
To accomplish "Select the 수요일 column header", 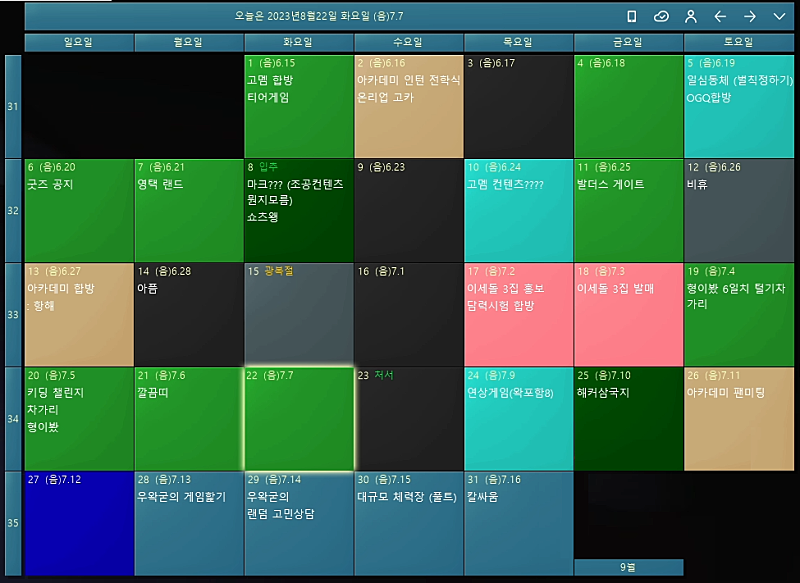I will click(409, 42).
